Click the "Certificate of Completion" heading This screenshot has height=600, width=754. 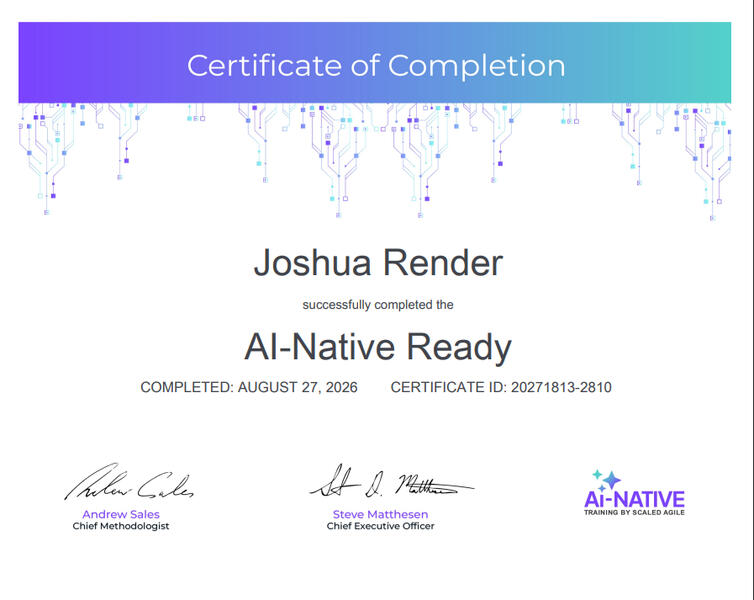tap(376, 65)
